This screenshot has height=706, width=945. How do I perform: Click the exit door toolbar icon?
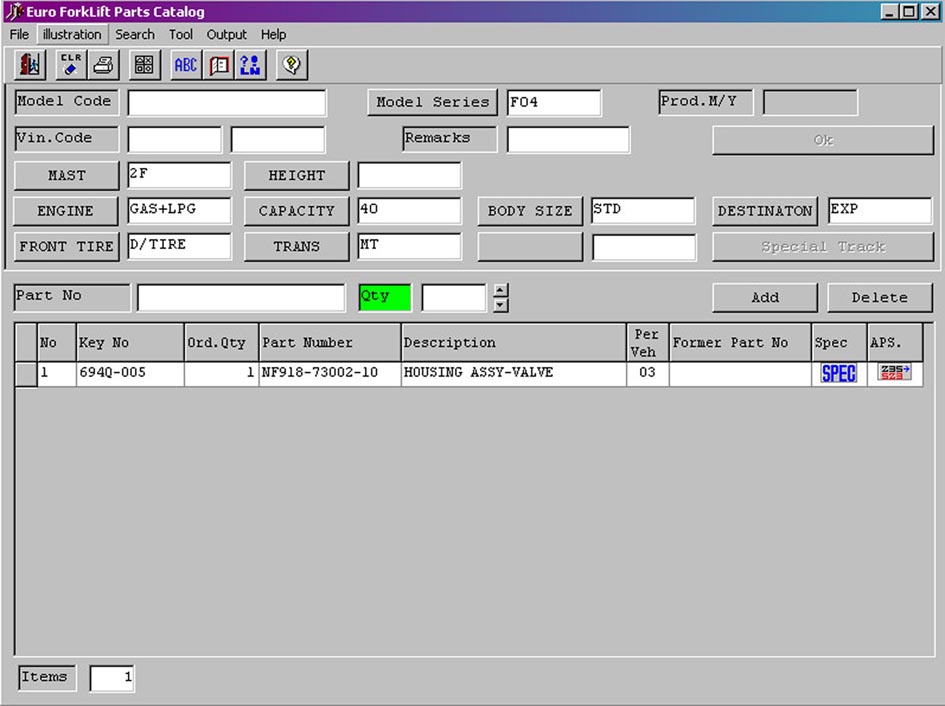coord(29,66)
